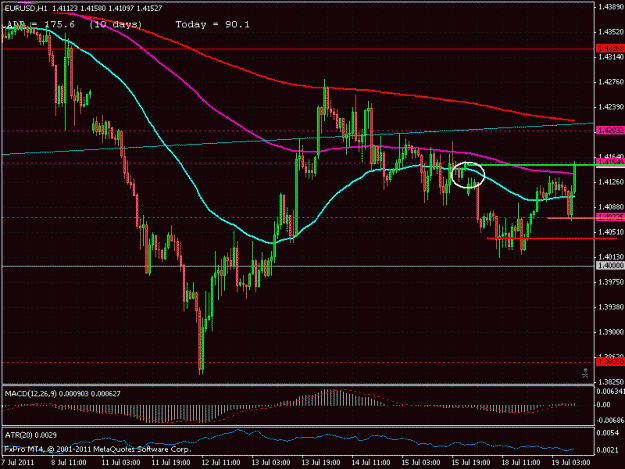Click the "12 Jul 11:00" time axis label
Viewport: 625px width, 469px height.
(x=221, y=463)
